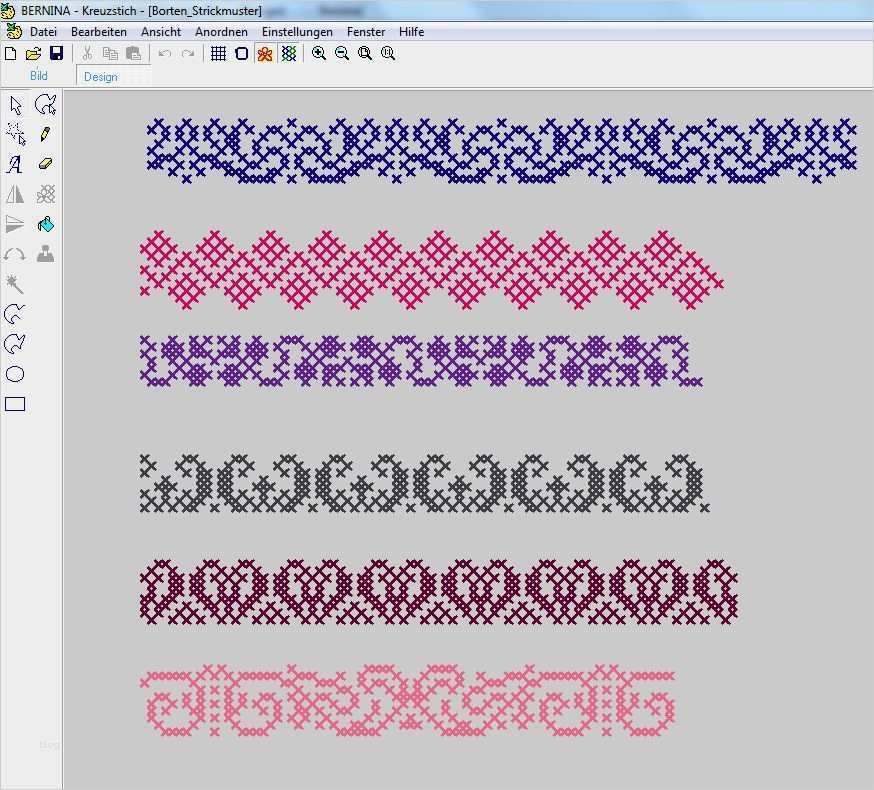Pick the Magic Wand tool
The height and width of the screenshot is (790, 874).
pyautogui.click(x=14, y=284)
